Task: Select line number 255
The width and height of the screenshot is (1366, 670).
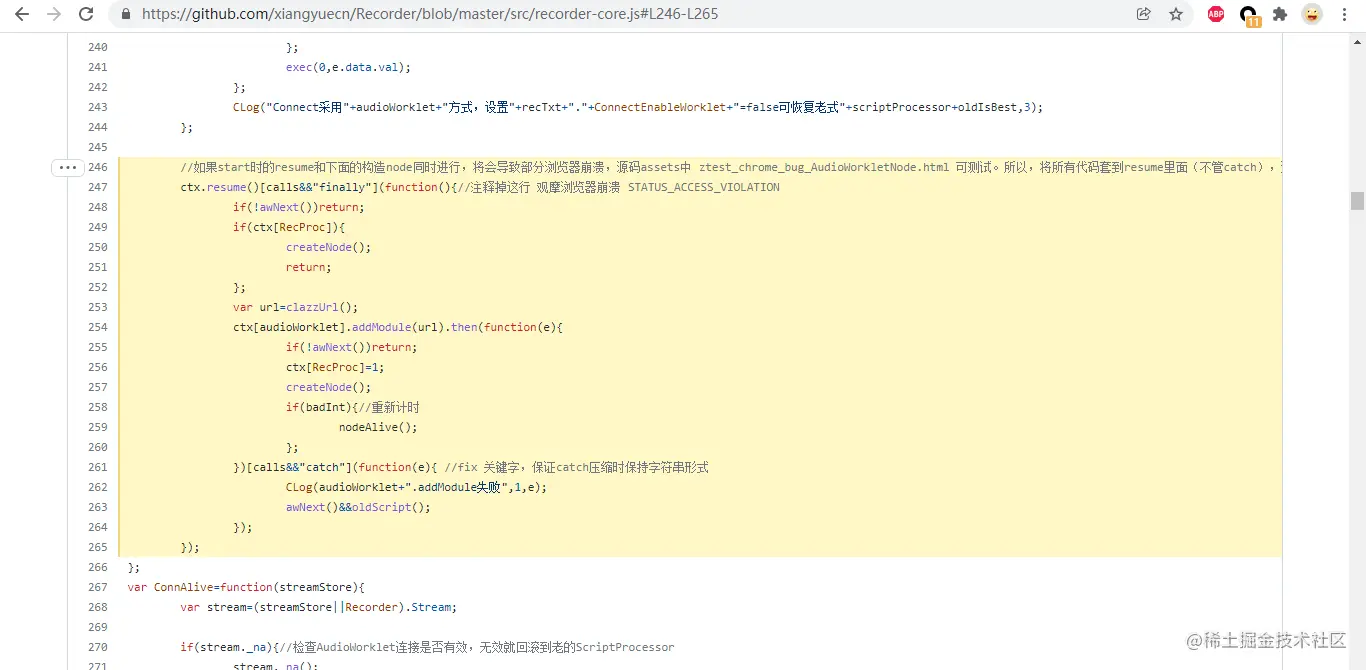Action: (97, 347)
